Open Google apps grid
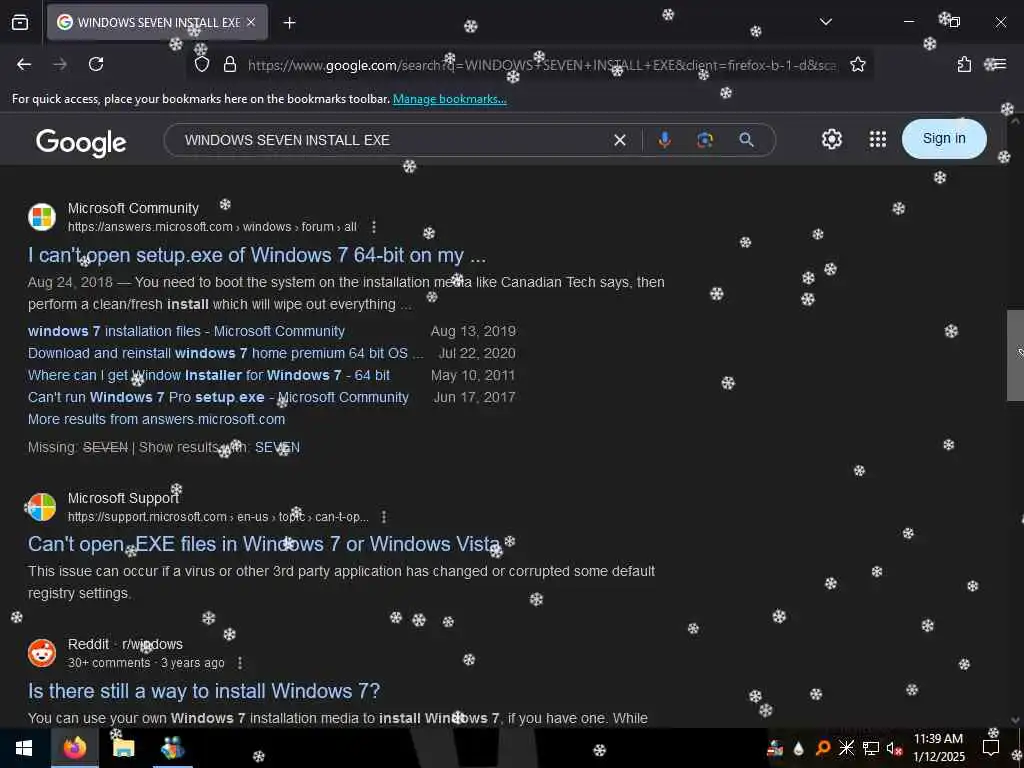Screen dimensions: 1024x768 coord(878,139)
